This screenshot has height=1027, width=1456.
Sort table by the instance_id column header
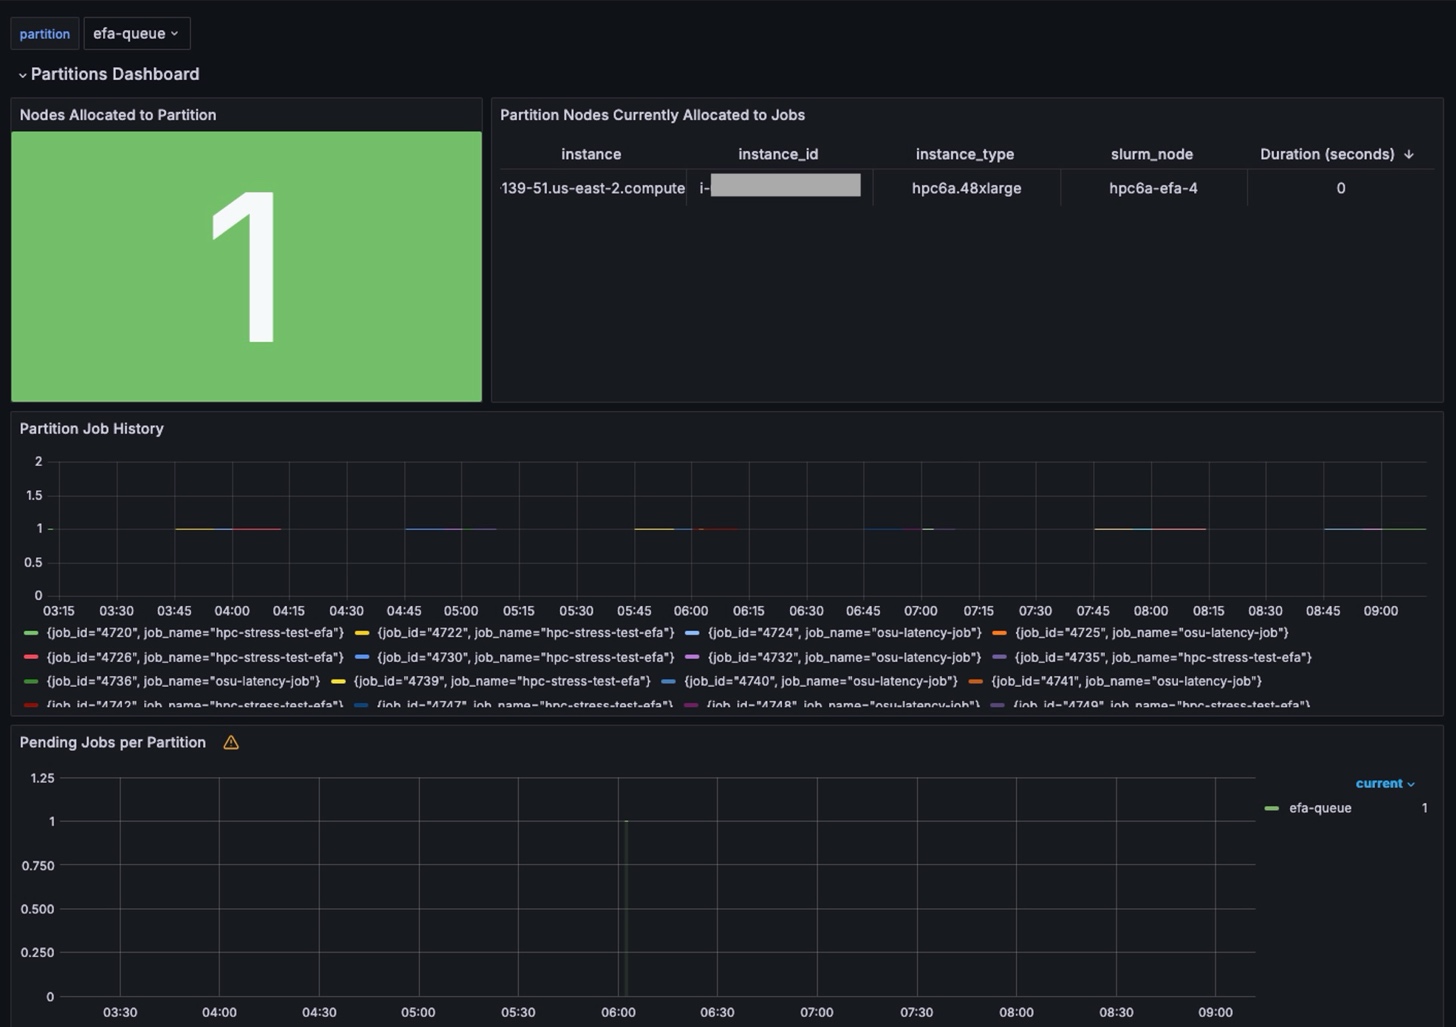click(x=778, y=154)
